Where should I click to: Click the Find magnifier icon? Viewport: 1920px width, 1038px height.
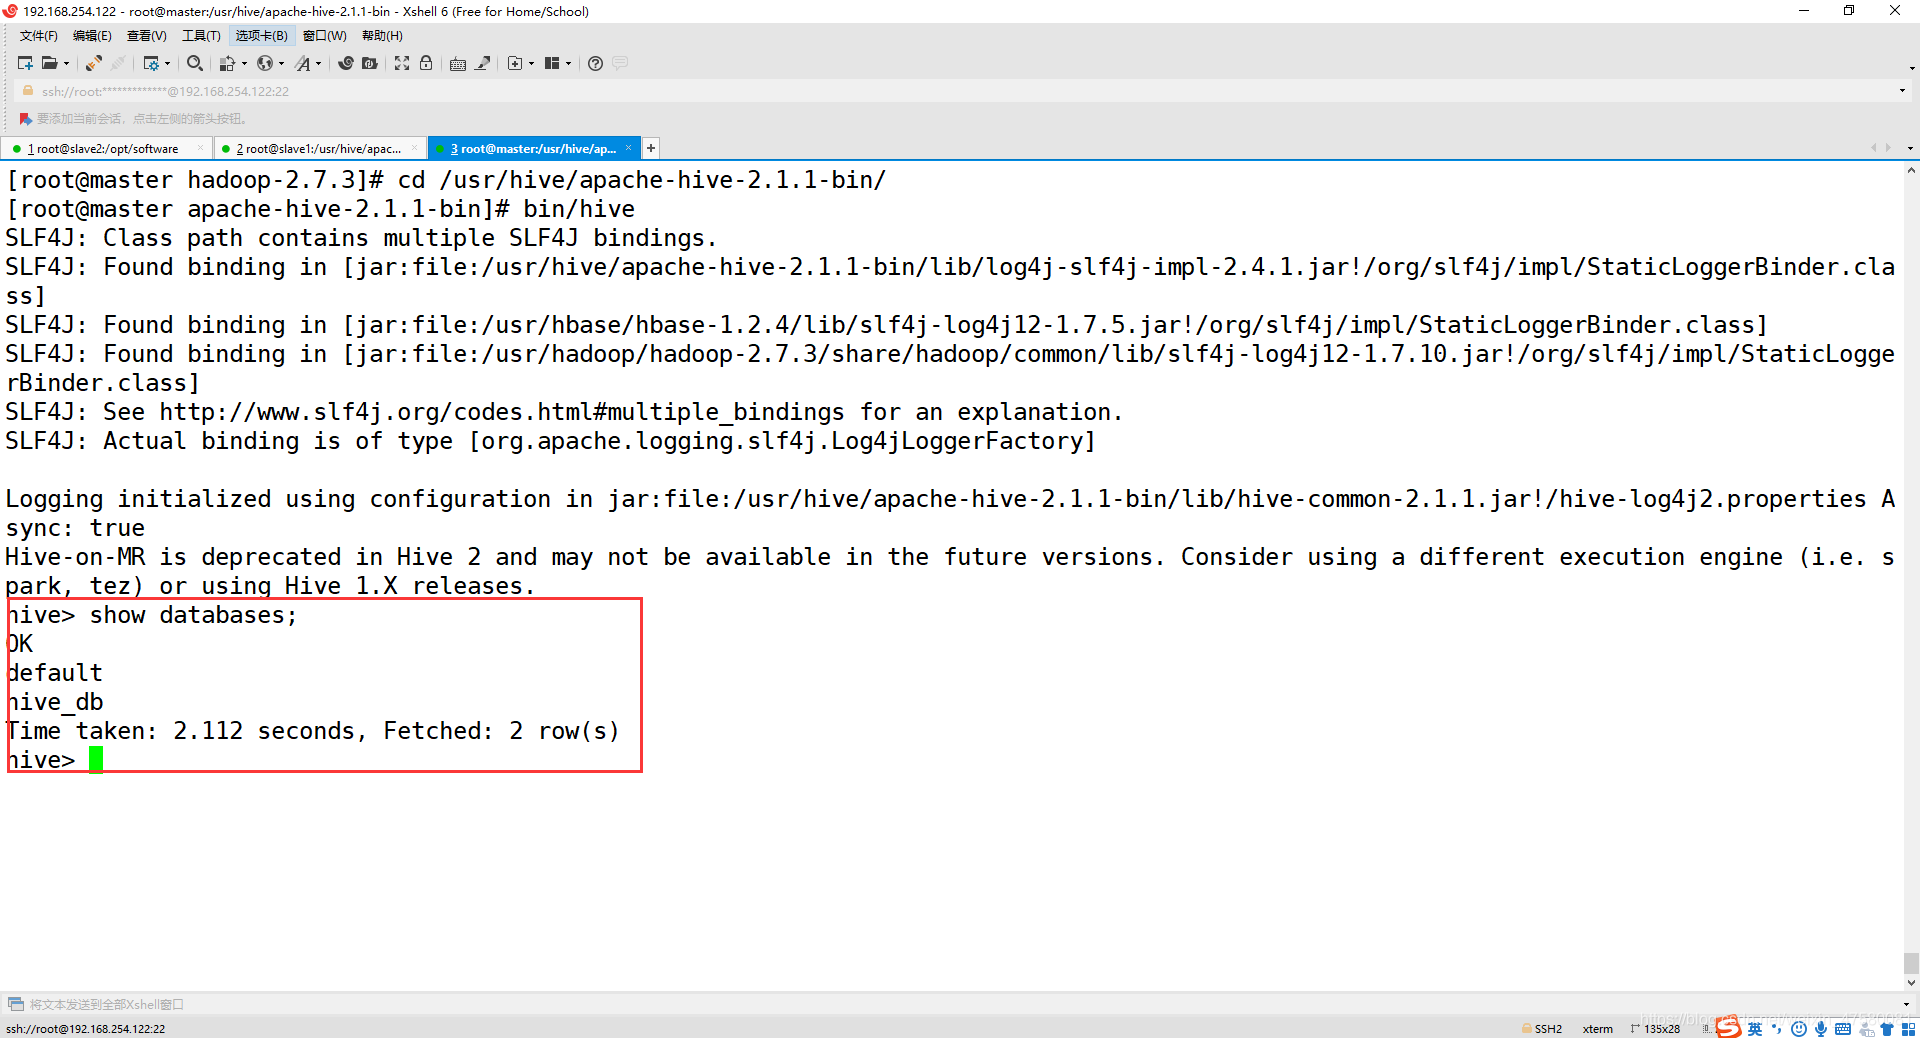[x=195, y=63]
